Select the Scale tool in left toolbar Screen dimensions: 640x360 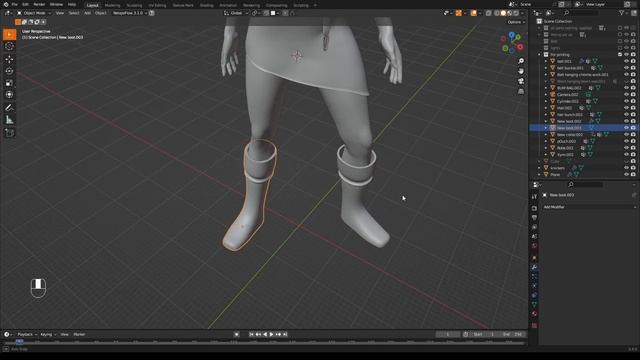[9, 83]
